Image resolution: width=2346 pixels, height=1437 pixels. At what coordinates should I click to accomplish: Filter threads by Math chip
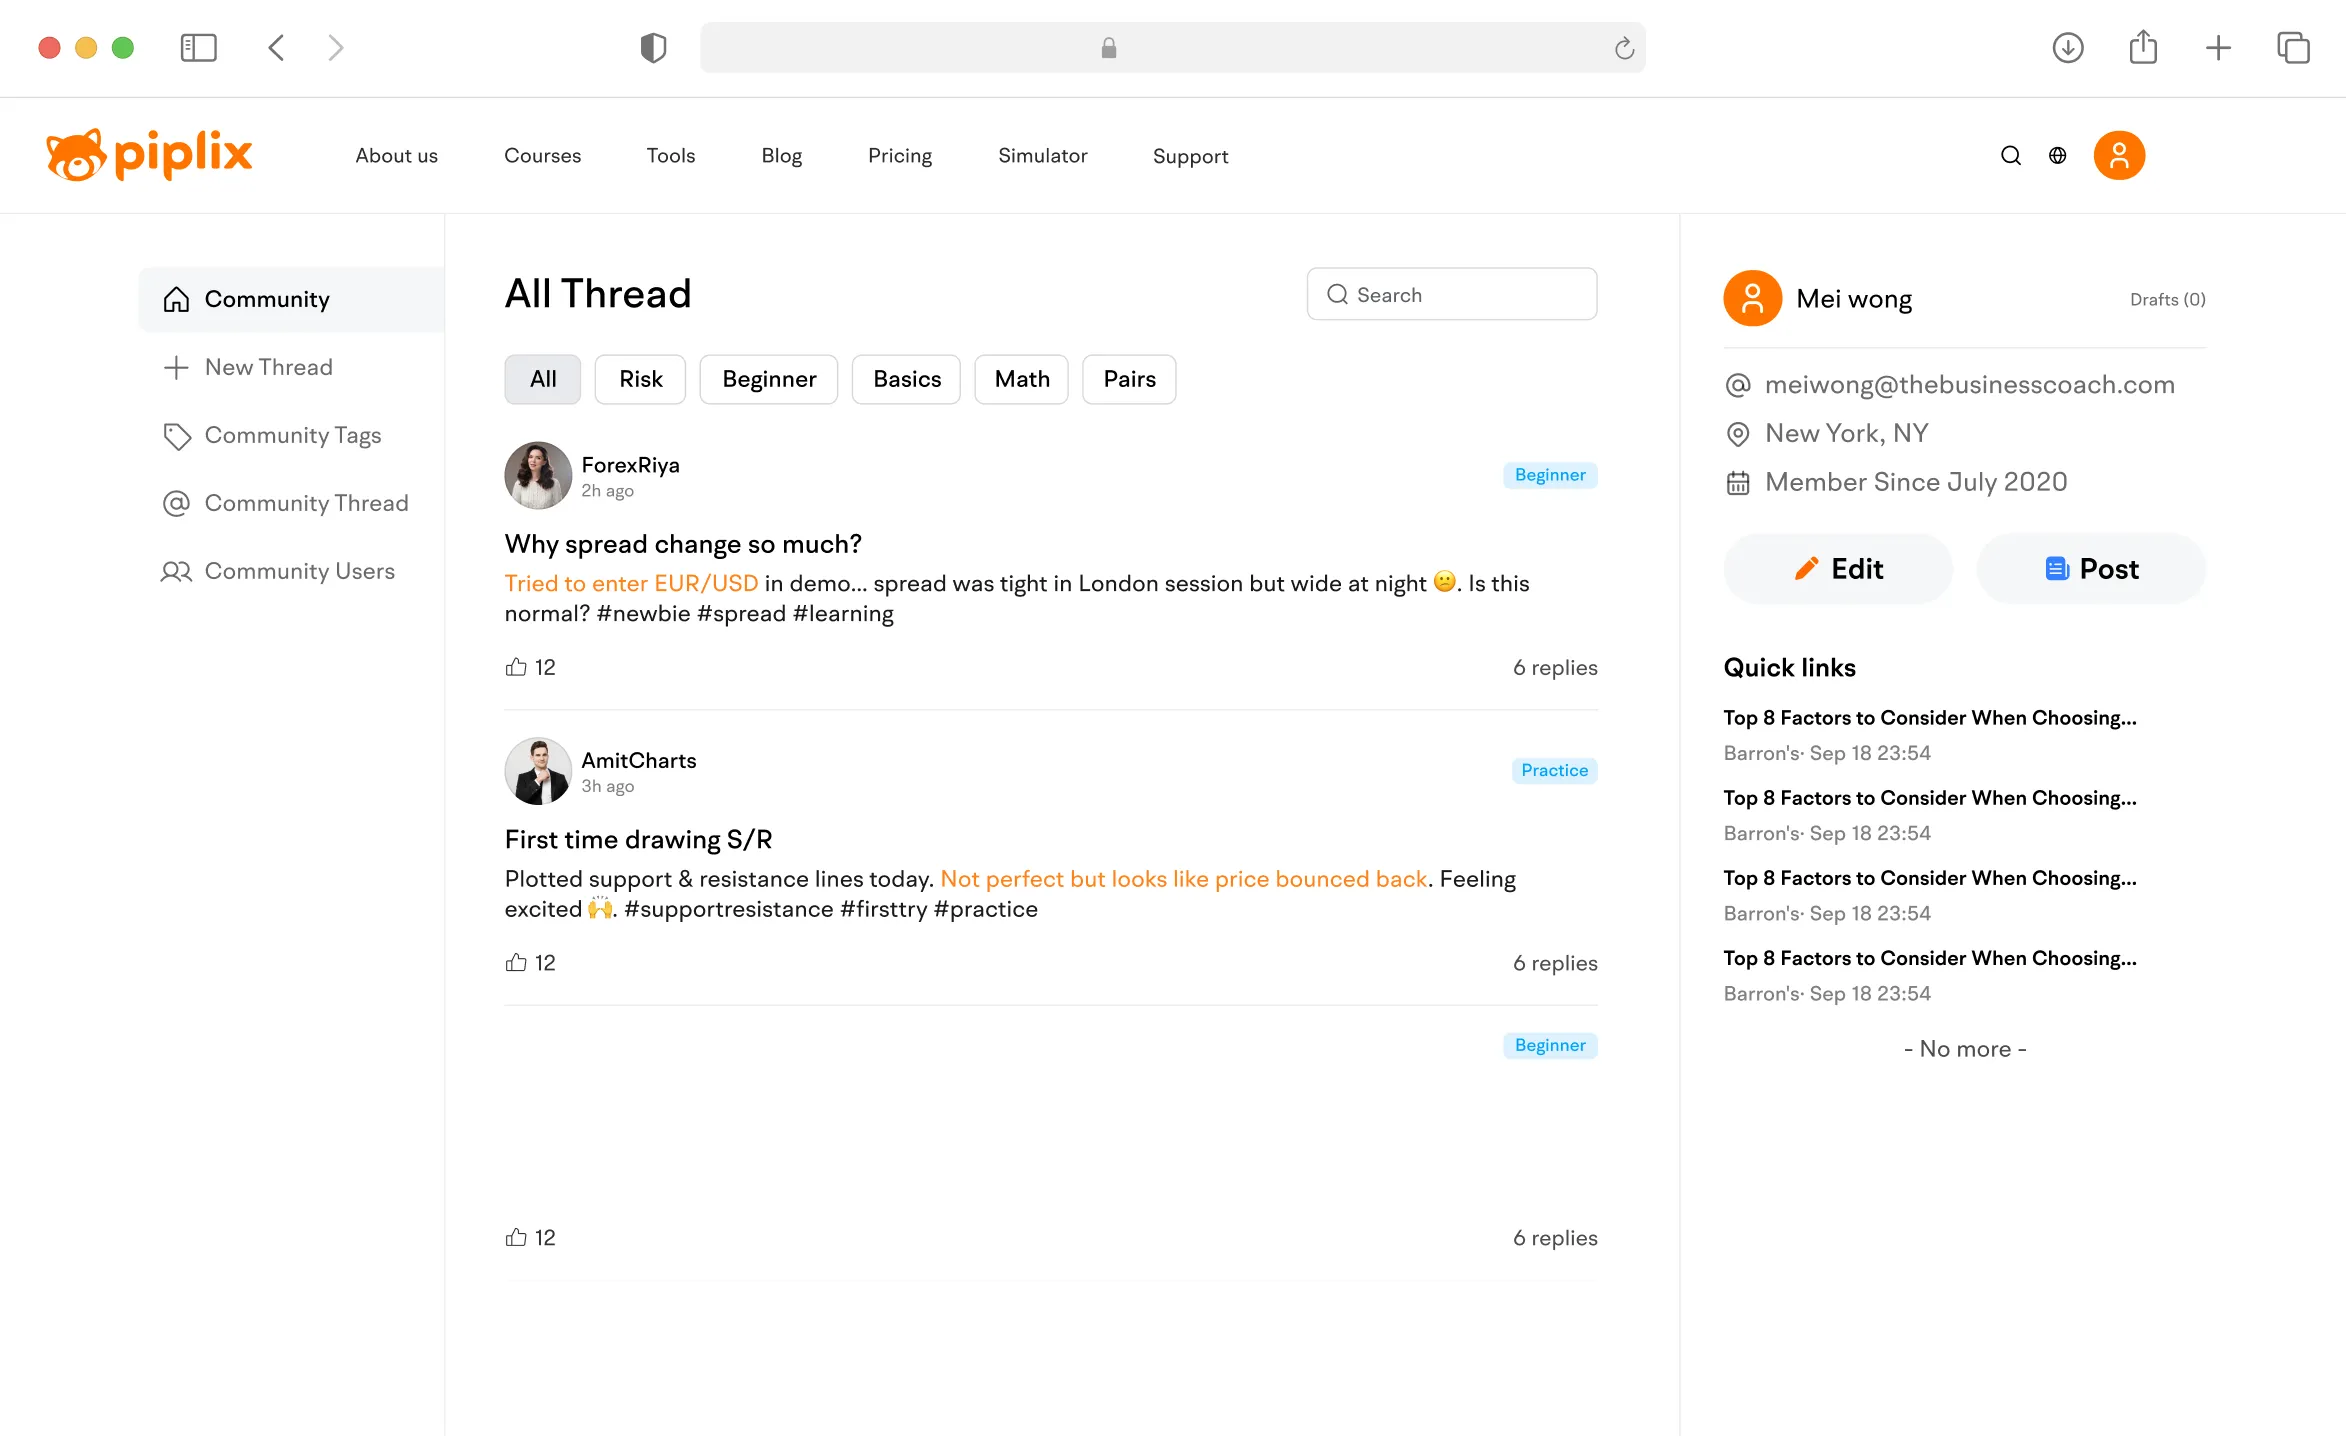[1021, 379]
